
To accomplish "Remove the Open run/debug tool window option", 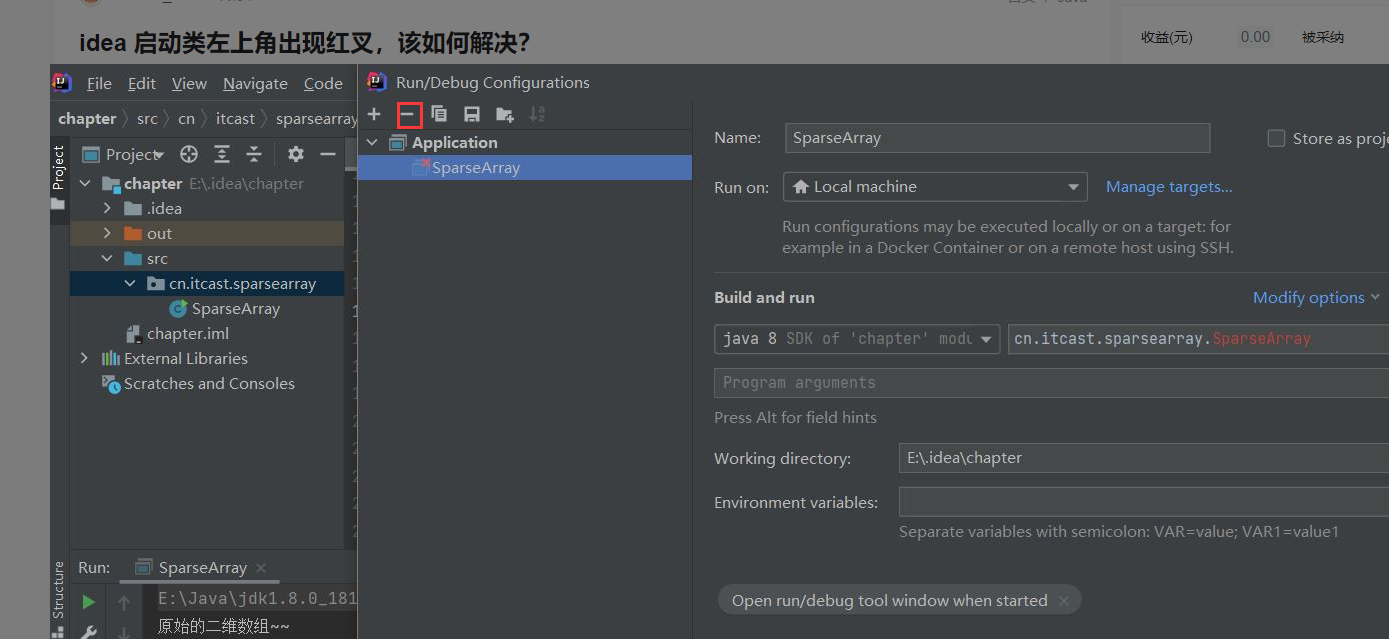I will pos(1064,601).
